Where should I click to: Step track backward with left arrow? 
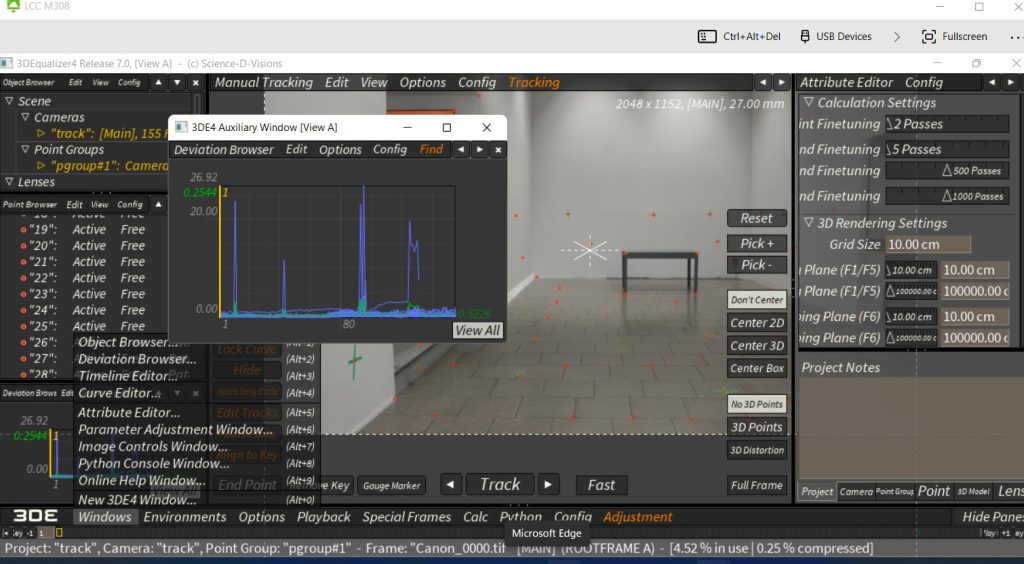pos(450,484)
